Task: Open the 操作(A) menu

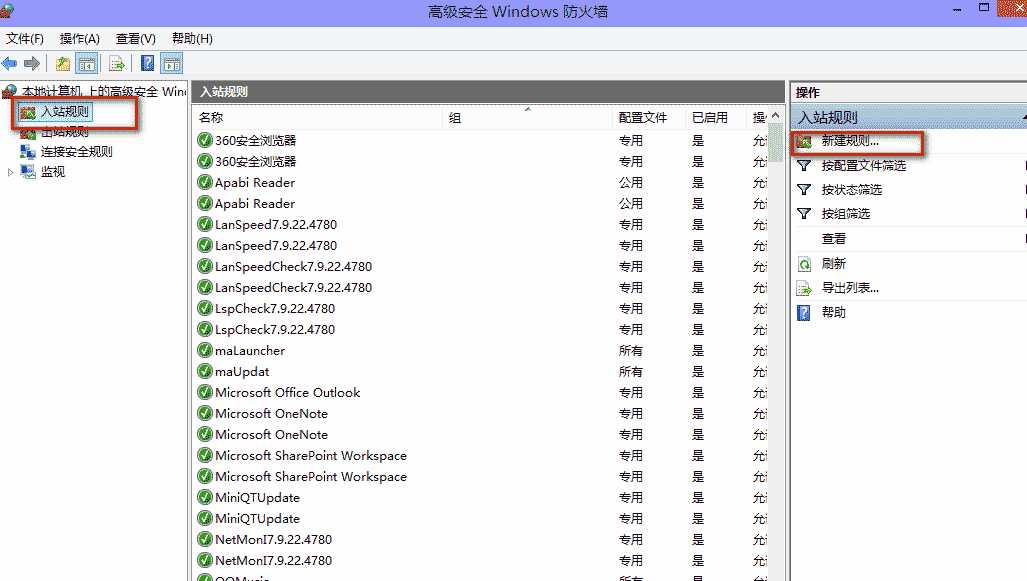Action: 79,39
